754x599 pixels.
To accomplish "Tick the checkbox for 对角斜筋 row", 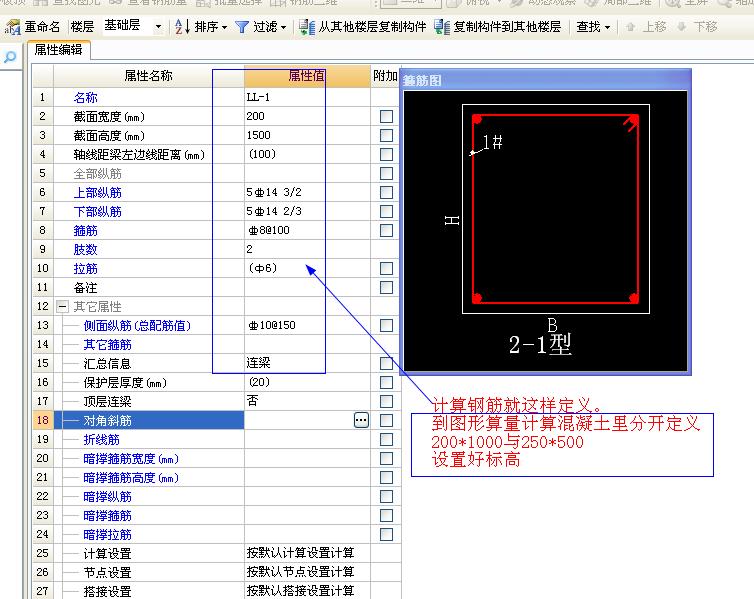I will (x=386, y=421).
